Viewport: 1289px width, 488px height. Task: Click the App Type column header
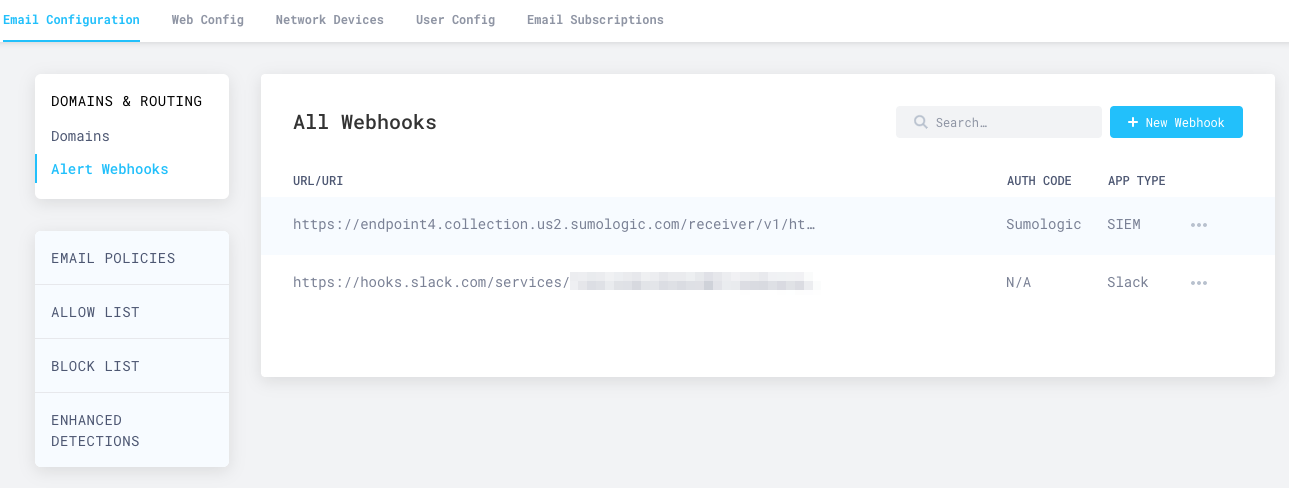click(1136, 181)
